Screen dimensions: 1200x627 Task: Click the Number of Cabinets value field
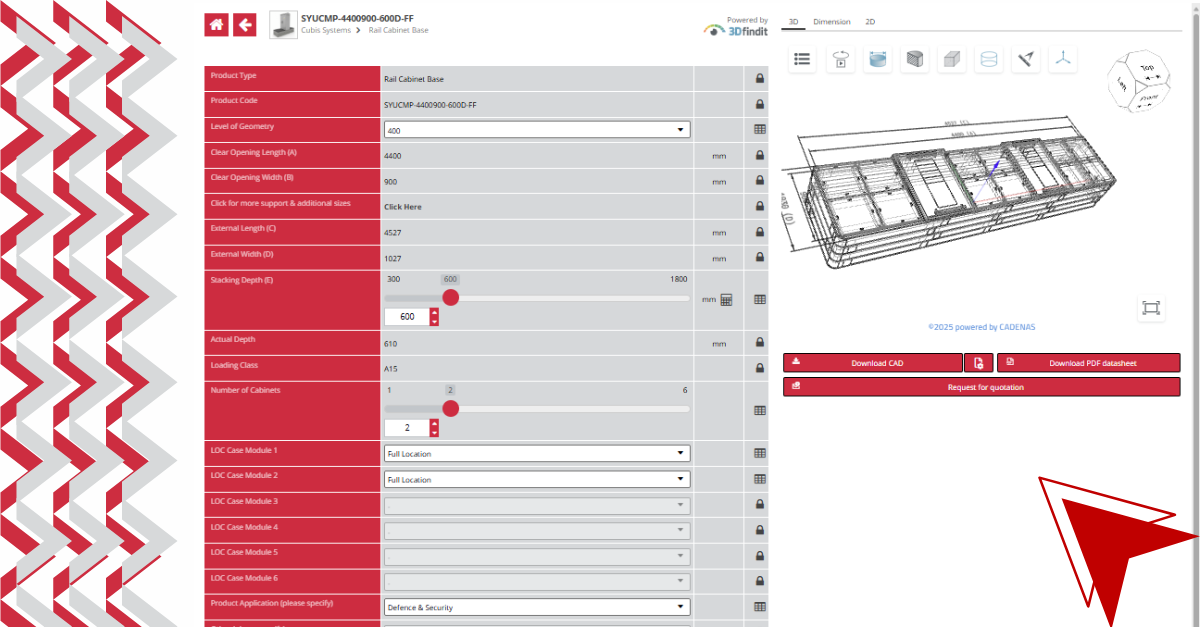tap(406, 428)
